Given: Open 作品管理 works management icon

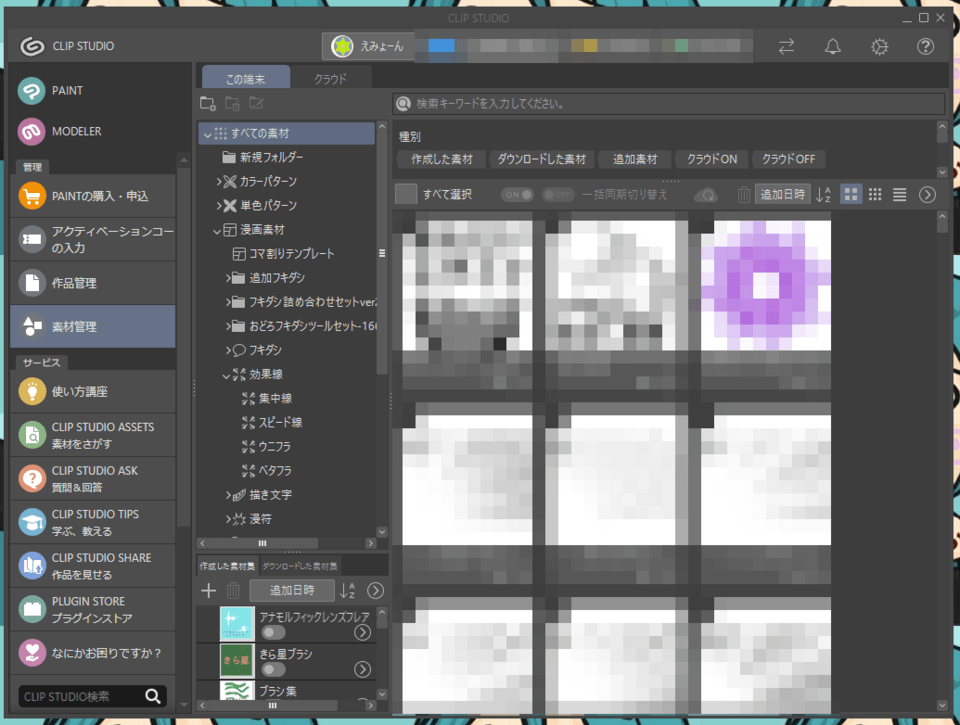Looking at the screenshot, I should pyautogui.click(x=32, y=283).
